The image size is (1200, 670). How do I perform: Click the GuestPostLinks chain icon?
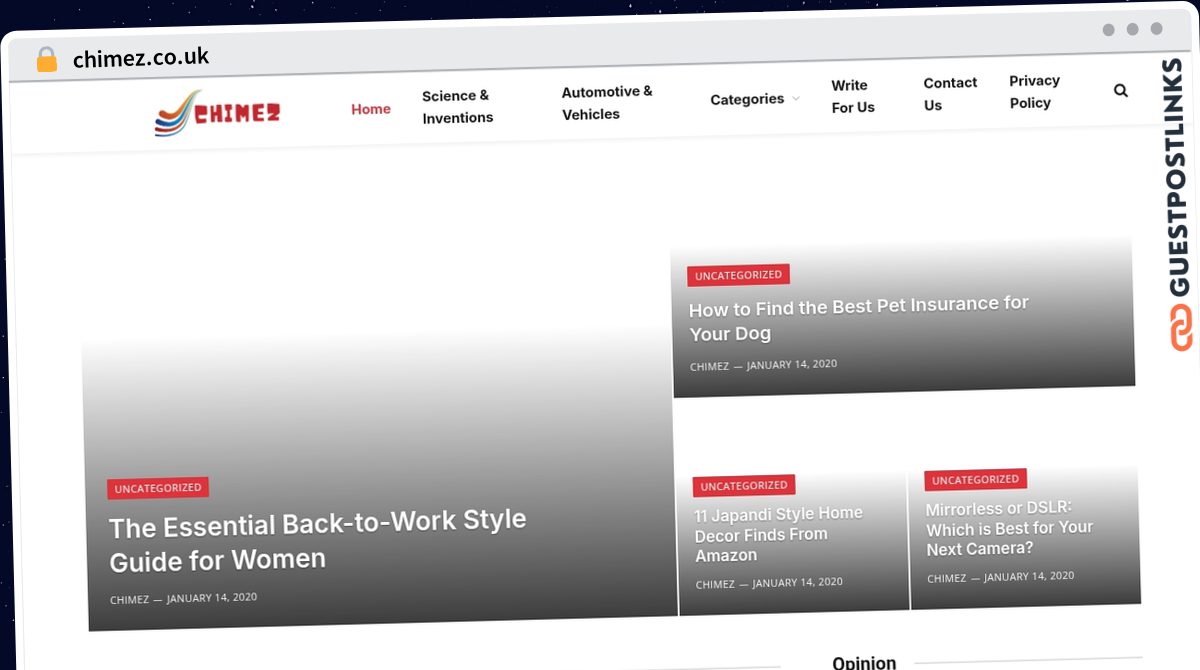[1181, 329]
